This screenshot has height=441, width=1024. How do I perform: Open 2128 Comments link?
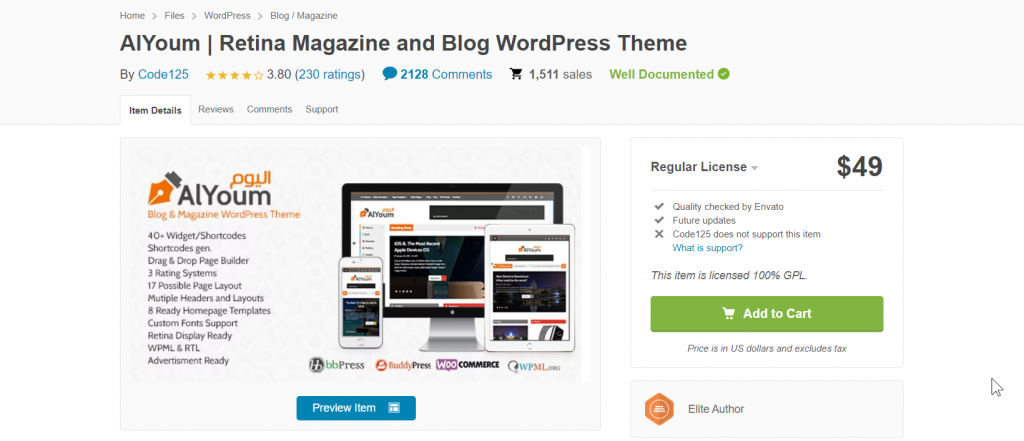(446, 74)
